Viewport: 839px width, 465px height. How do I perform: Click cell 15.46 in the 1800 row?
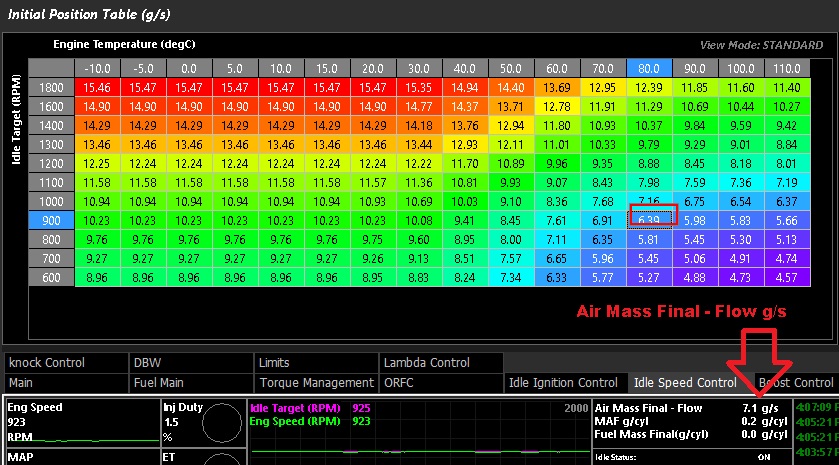97,88
